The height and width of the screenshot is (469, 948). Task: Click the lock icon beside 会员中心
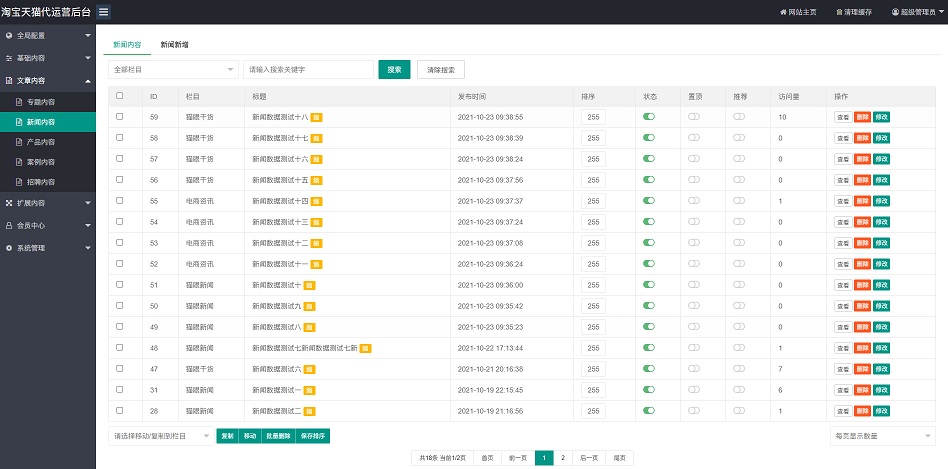pos(9,225)
